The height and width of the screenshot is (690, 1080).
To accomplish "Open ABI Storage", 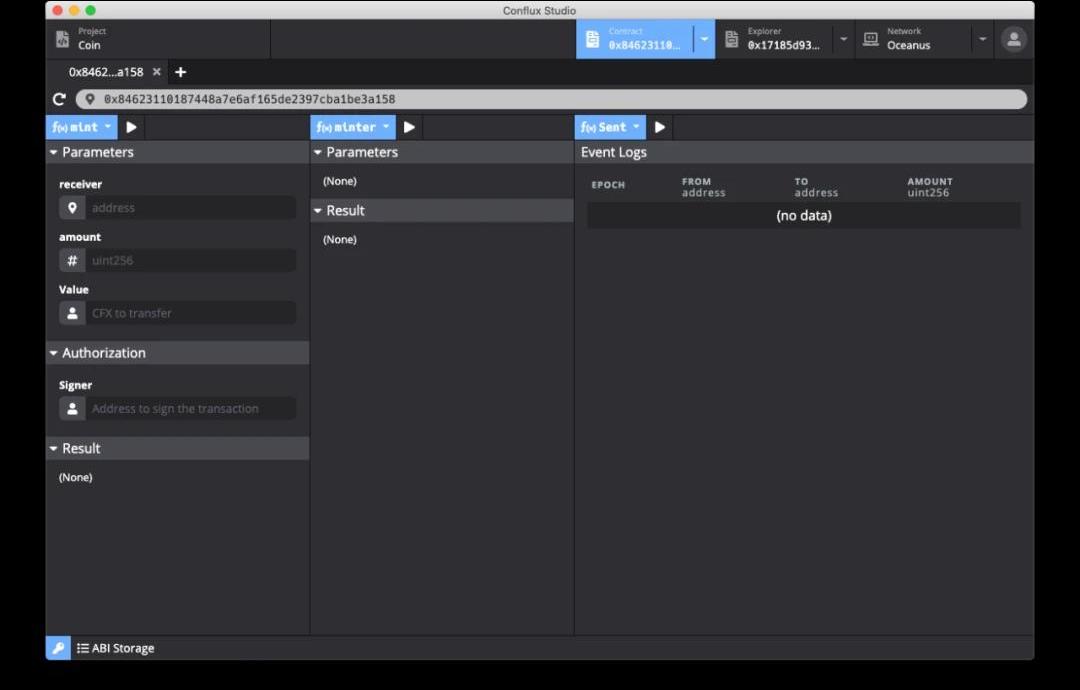I will [116, 648].
